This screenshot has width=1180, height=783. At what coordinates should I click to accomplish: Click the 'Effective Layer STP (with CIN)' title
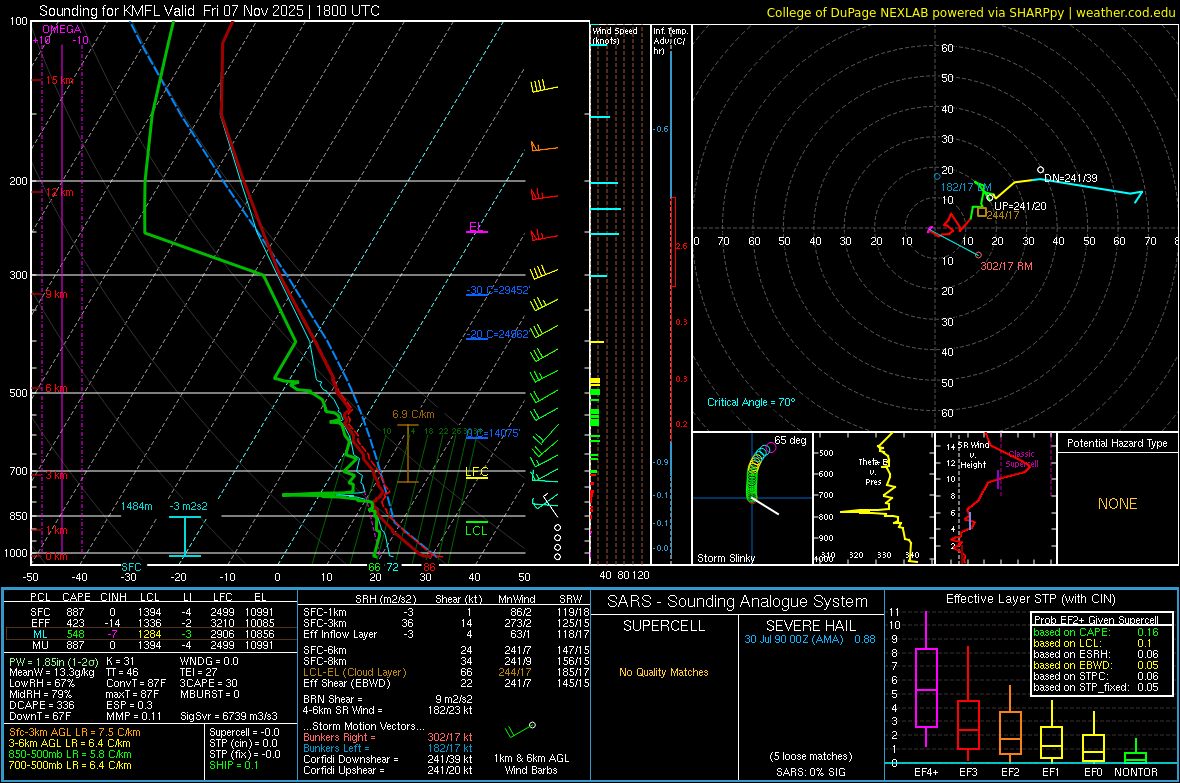coord(1030,599)
